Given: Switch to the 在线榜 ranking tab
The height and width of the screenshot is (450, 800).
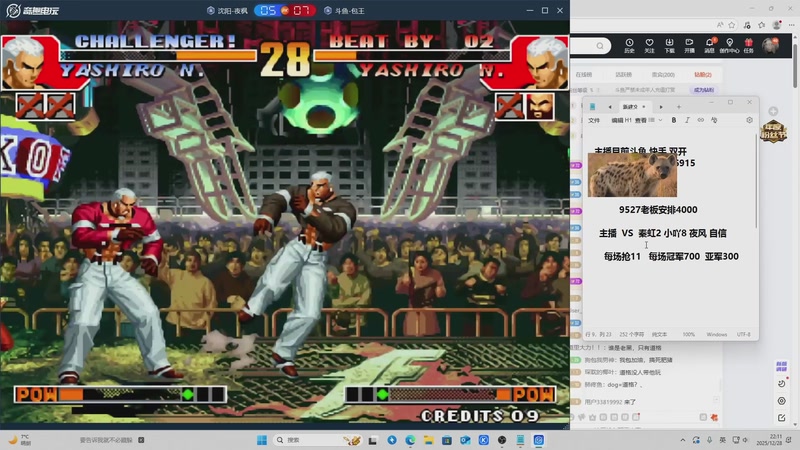Looking at the screenshot, I should click(584, 74).
